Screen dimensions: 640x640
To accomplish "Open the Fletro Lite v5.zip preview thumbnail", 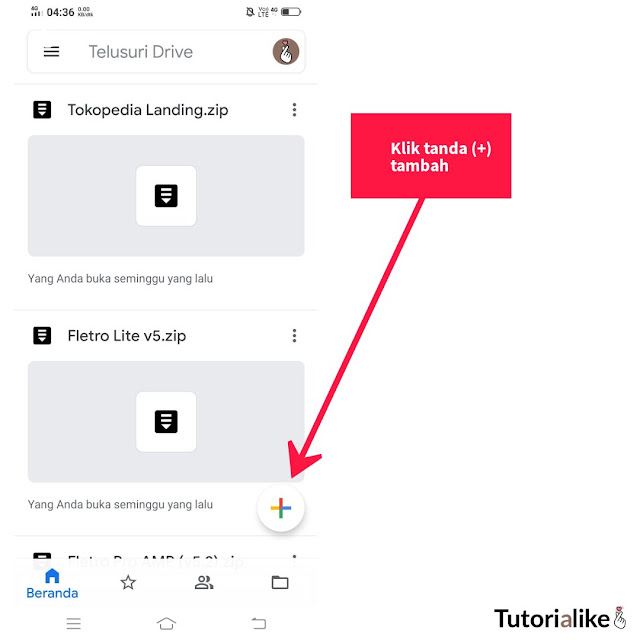I will pyautogui.click(x=166, y=422).
